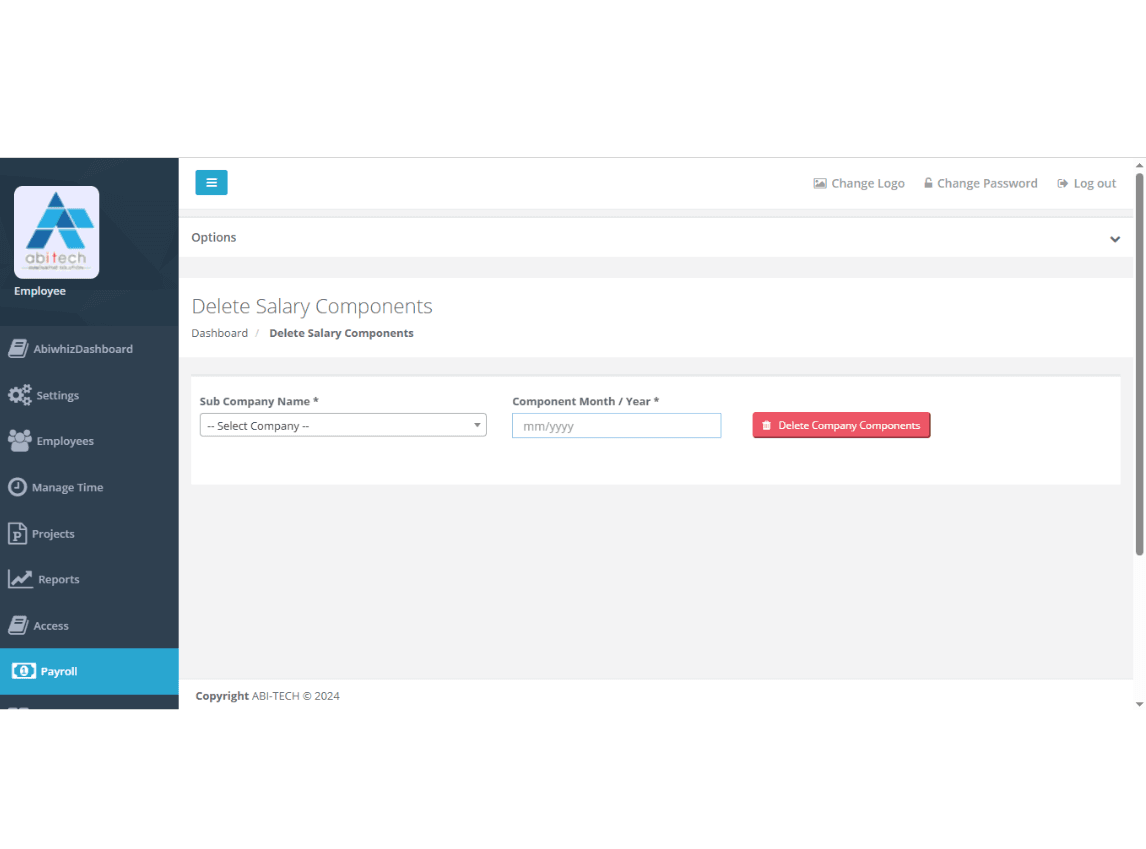Expand the Options panel chevron
Image resolution: width=1146 pixels, height=849 pixels.
pyautogui.click(x=1114, y=239)
